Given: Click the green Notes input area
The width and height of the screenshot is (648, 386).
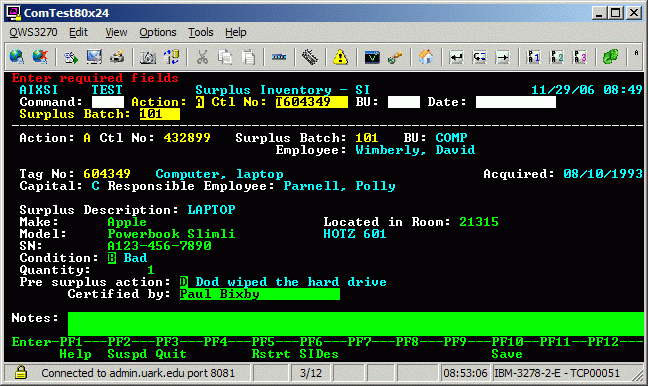Looking at the screenshot, I should pyautogui.click(x=356, y=324).
